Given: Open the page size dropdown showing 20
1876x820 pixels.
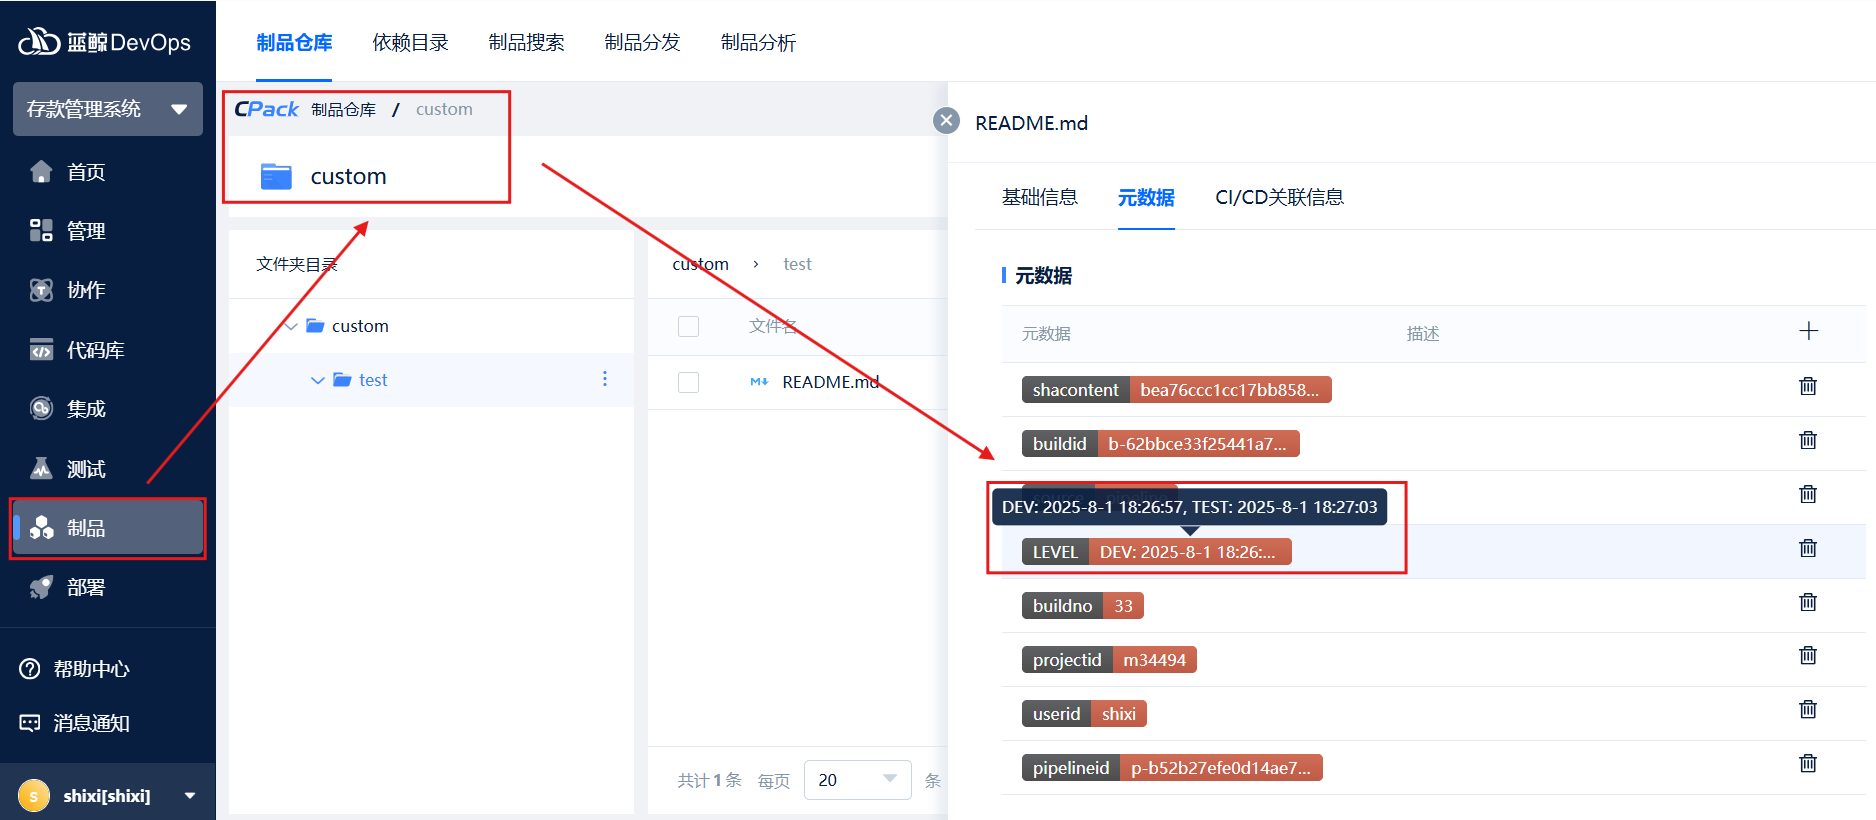Looking at the screenshot, I should [x=857, y=780].
